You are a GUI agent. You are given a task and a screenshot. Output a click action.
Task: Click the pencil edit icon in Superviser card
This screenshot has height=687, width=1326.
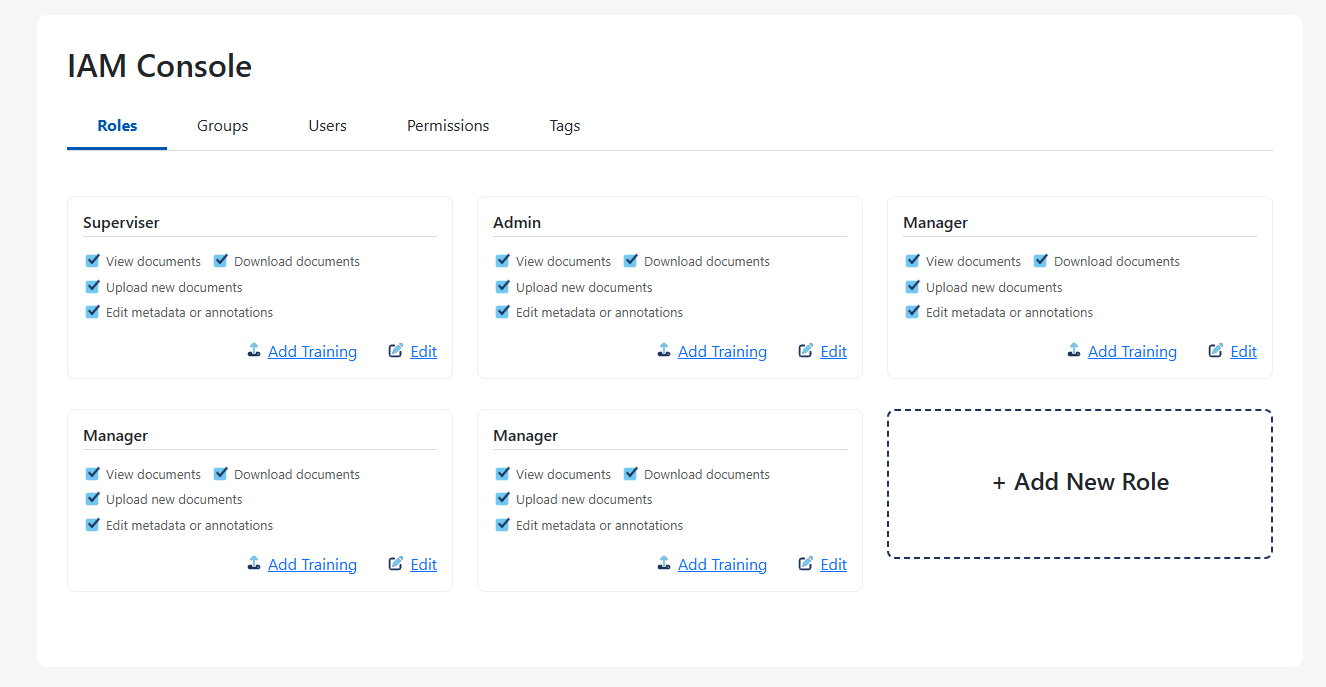[396, 351]
